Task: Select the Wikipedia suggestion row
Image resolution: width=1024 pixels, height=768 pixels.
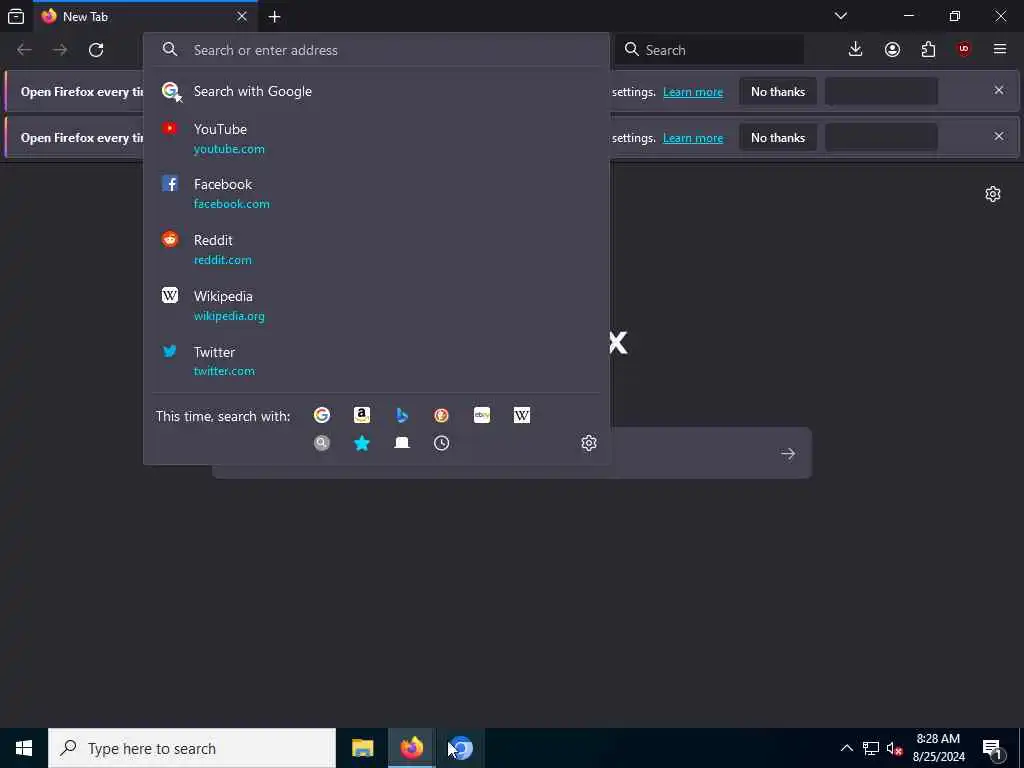Action: point(376,306)
